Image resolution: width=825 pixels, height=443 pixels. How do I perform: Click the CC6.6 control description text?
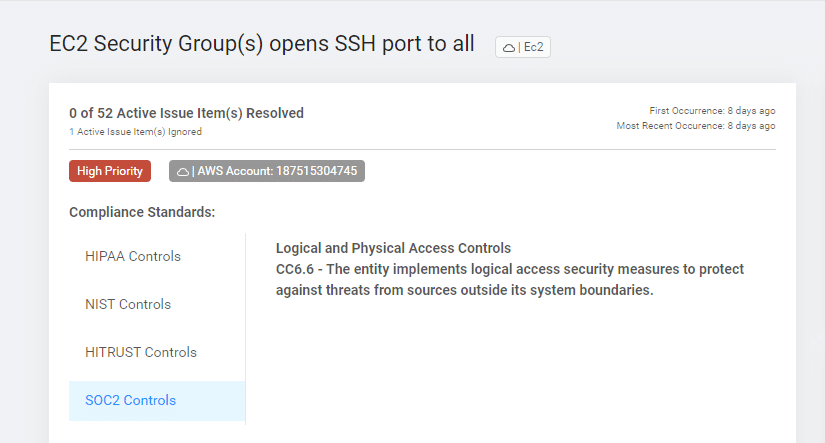pos(510,269)
